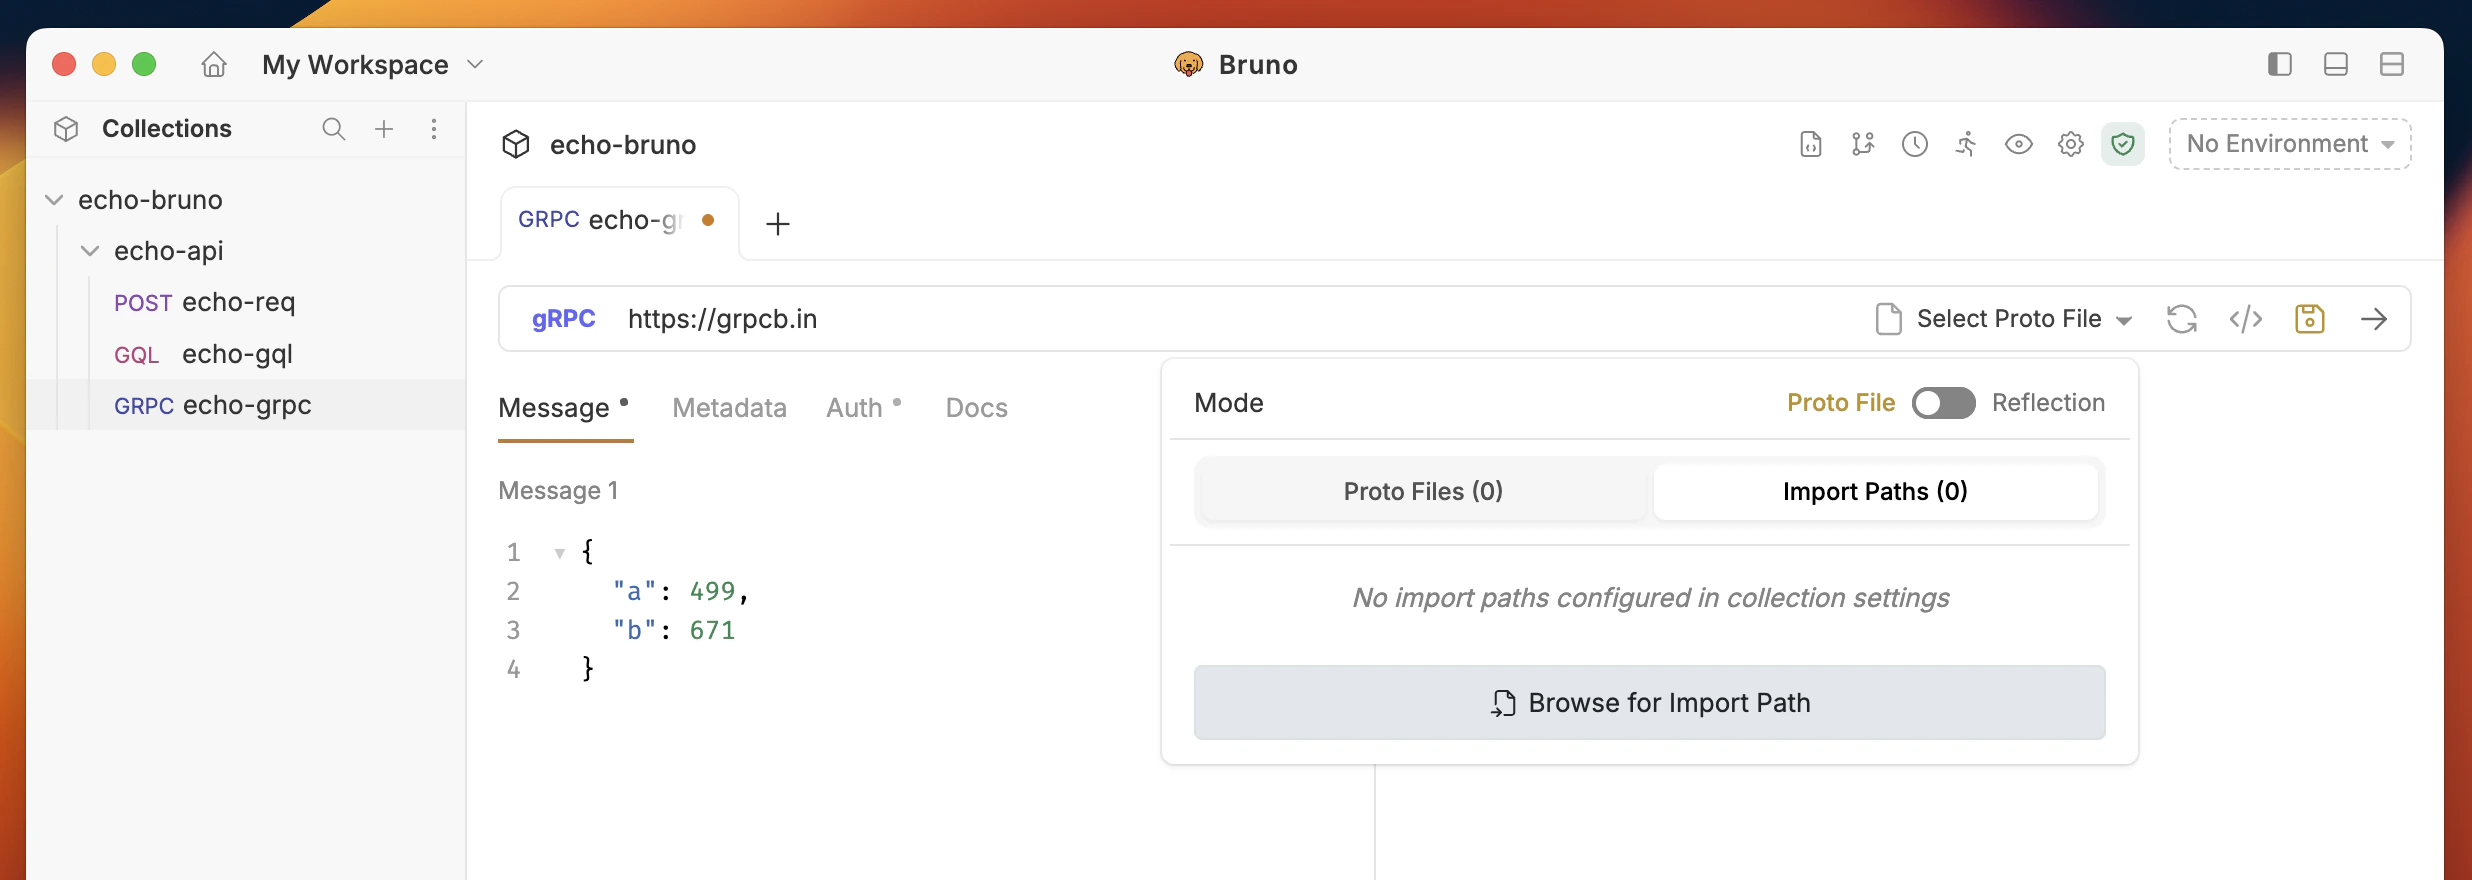Open the No Environment dropdown
This screenshot has height=880, width=2472.
point(2289,145)
